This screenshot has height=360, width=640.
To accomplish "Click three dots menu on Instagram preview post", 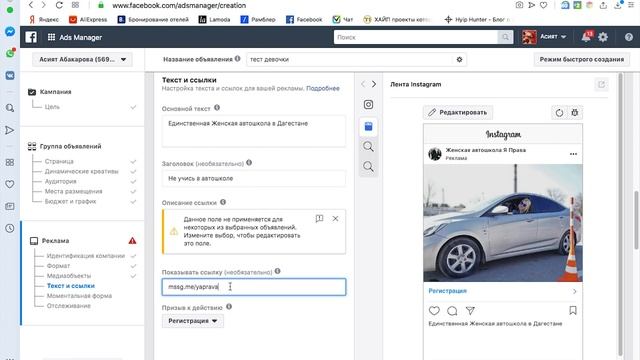I will coord(573,154).
